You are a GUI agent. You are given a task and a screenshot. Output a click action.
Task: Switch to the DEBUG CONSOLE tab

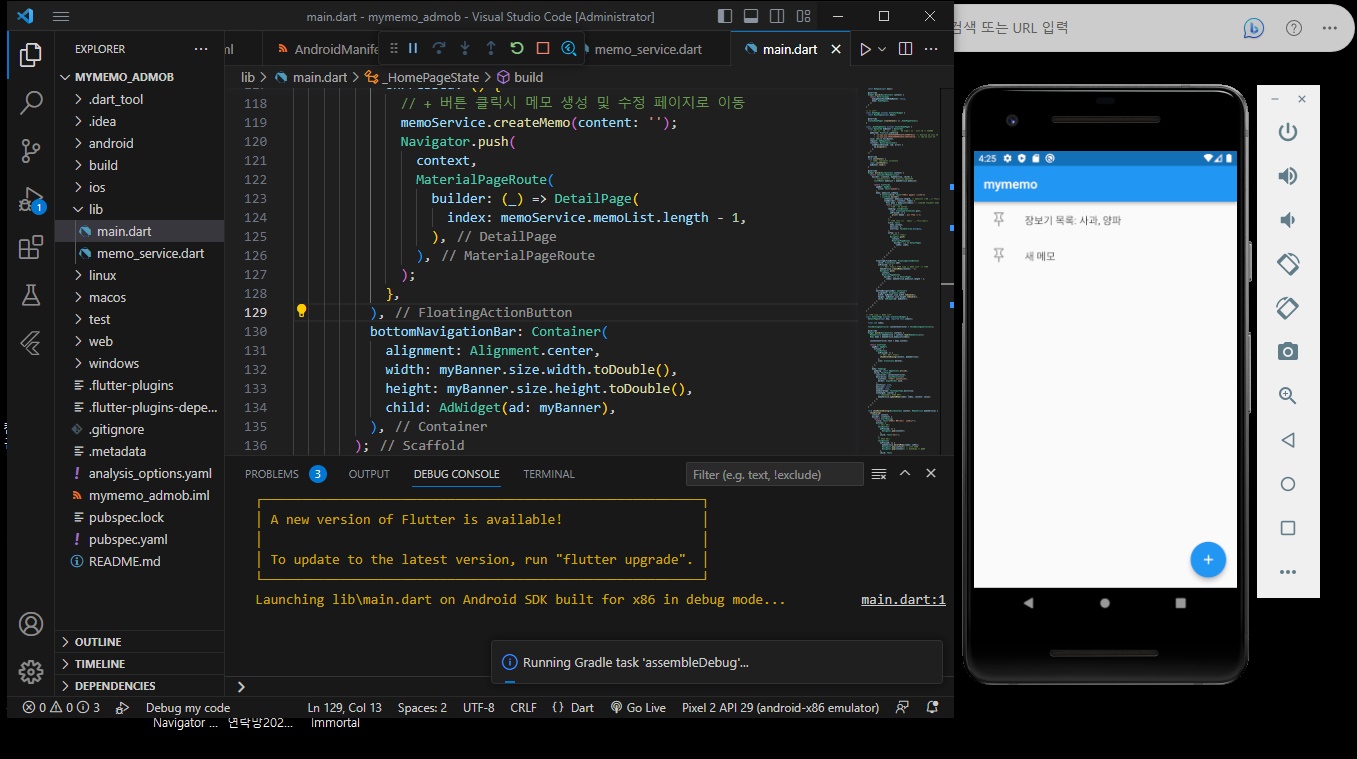pos(456,474)
